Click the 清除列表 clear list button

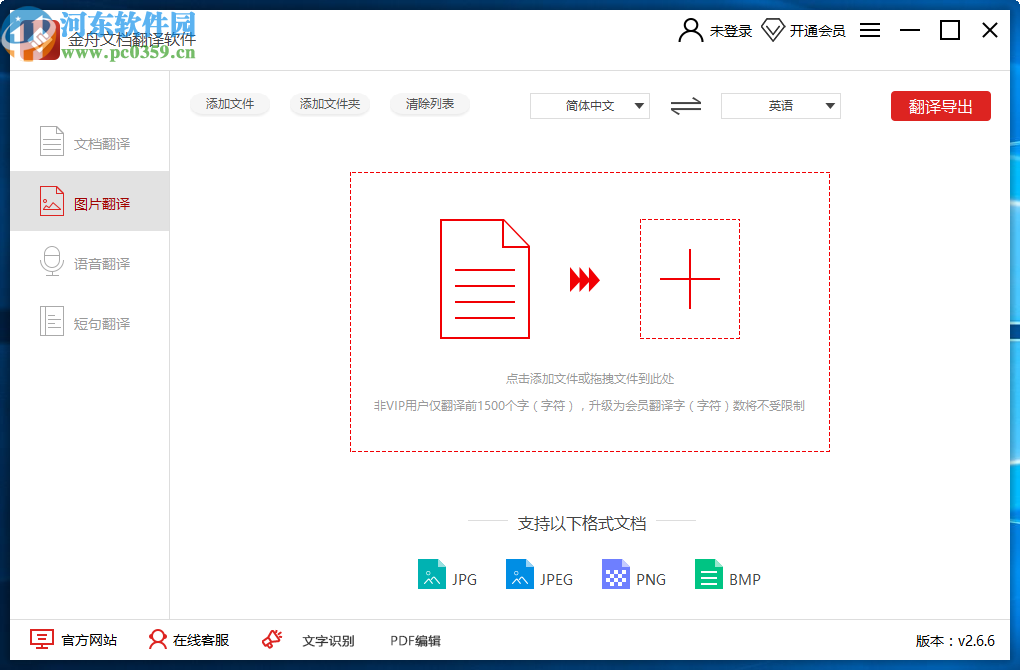coord(429,104)
